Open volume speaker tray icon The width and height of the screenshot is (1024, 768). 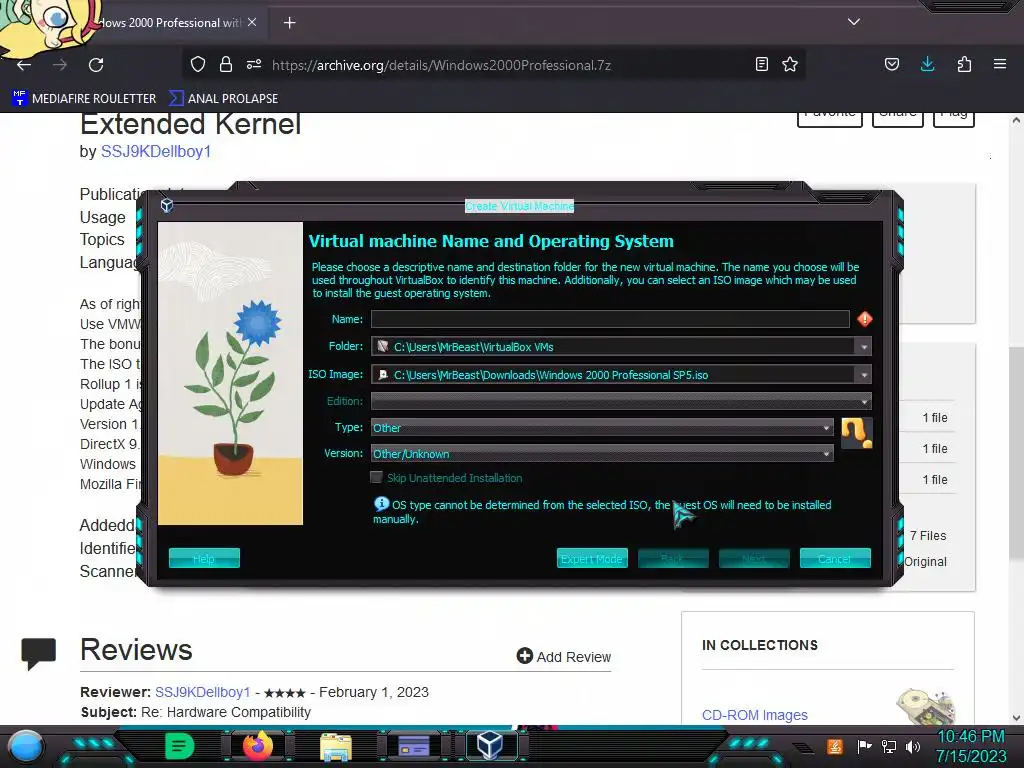click(x=913, y=746)
